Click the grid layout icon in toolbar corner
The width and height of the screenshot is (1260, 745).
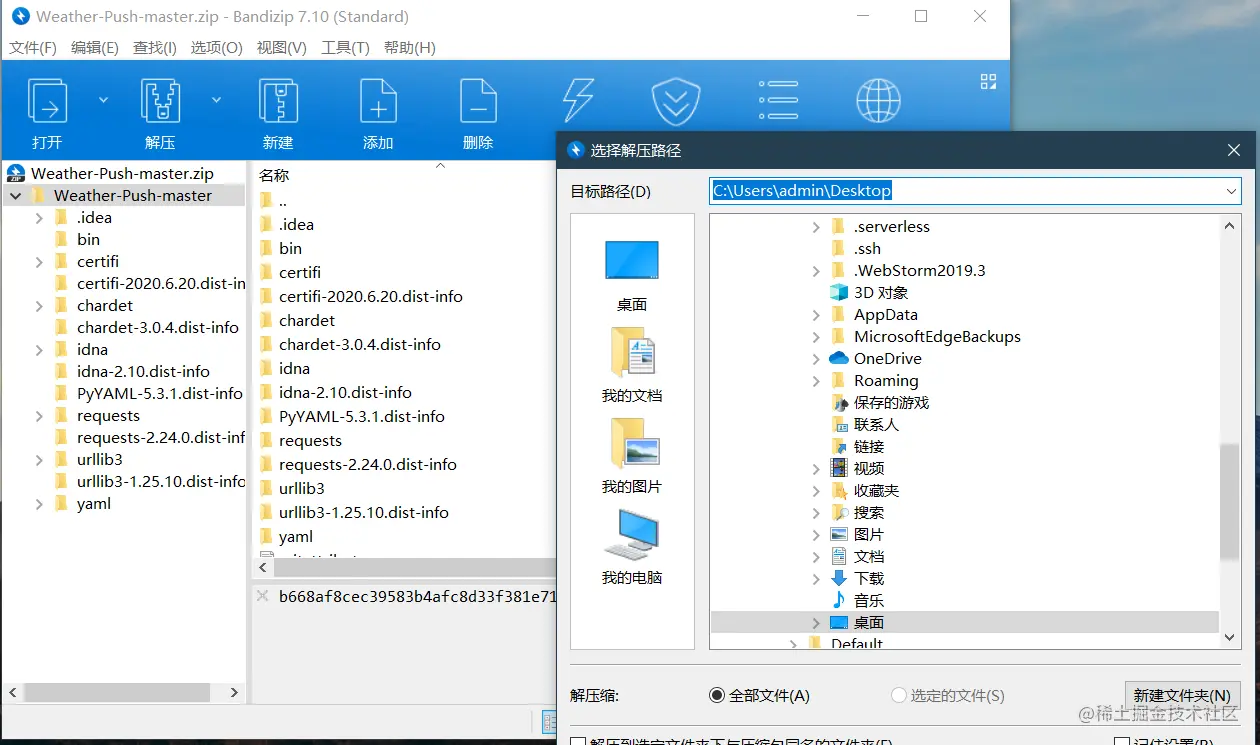(988, 82)
